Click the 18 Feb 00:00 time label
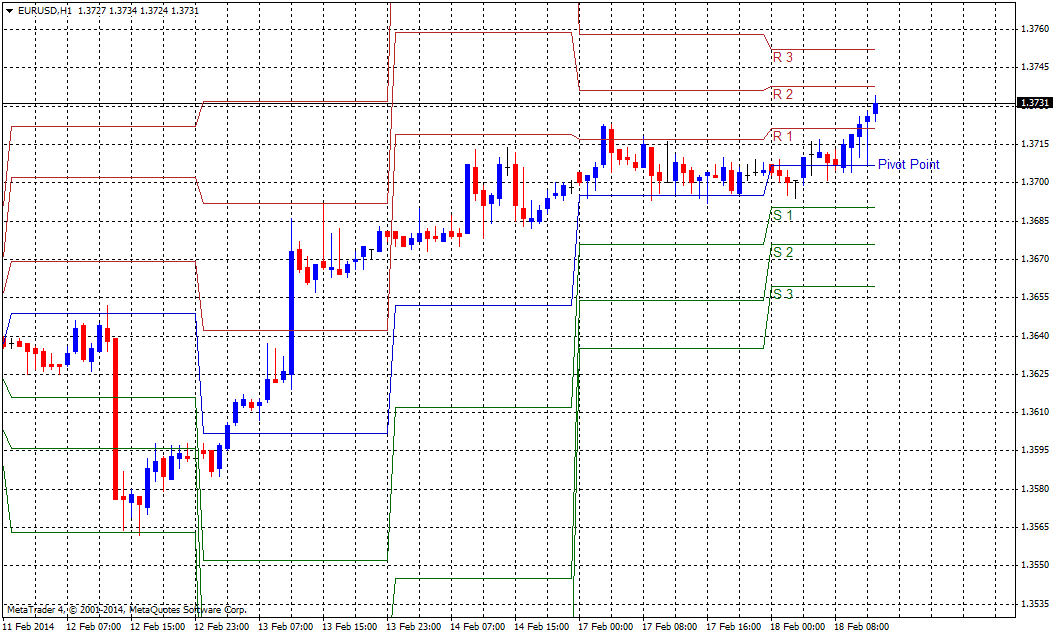This screenshot has width=1055, height=635. click(x=798, y=627)
